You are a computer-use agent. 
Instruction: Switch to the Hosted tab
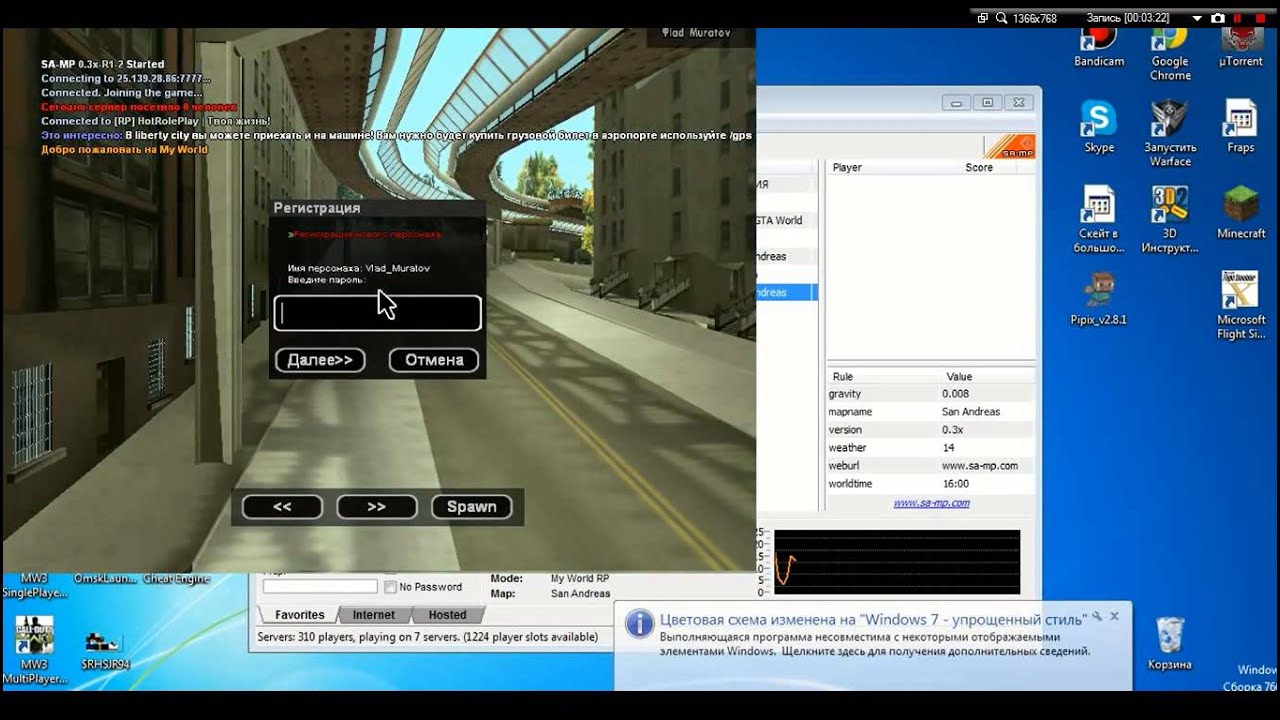tap(447, 615)
